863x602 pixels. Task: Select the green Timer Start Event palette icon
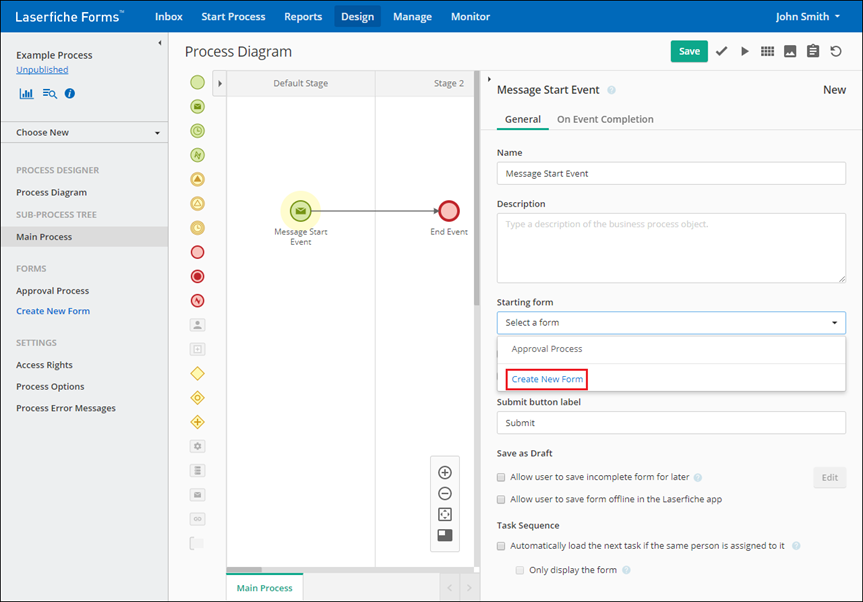click(x=198, y=131)
